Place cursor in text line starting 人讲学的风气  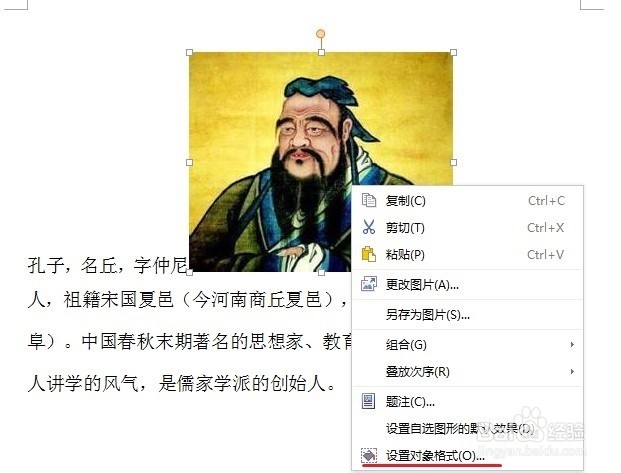coord(182,383)
